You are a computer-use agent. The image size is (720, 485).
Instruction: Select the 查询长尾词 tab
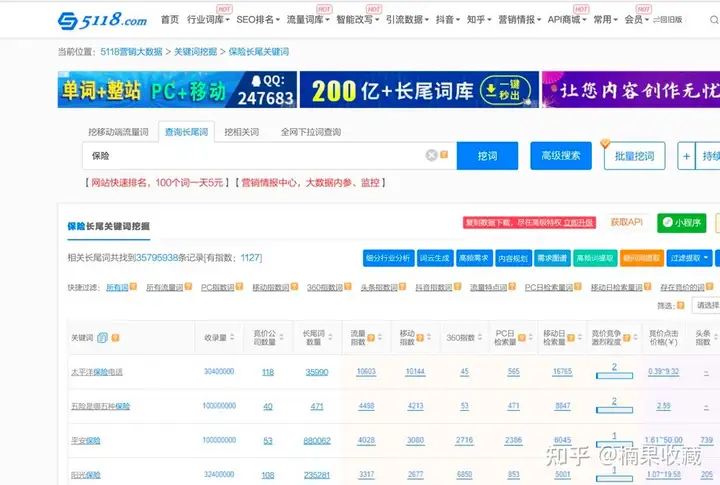pos(186,132)
